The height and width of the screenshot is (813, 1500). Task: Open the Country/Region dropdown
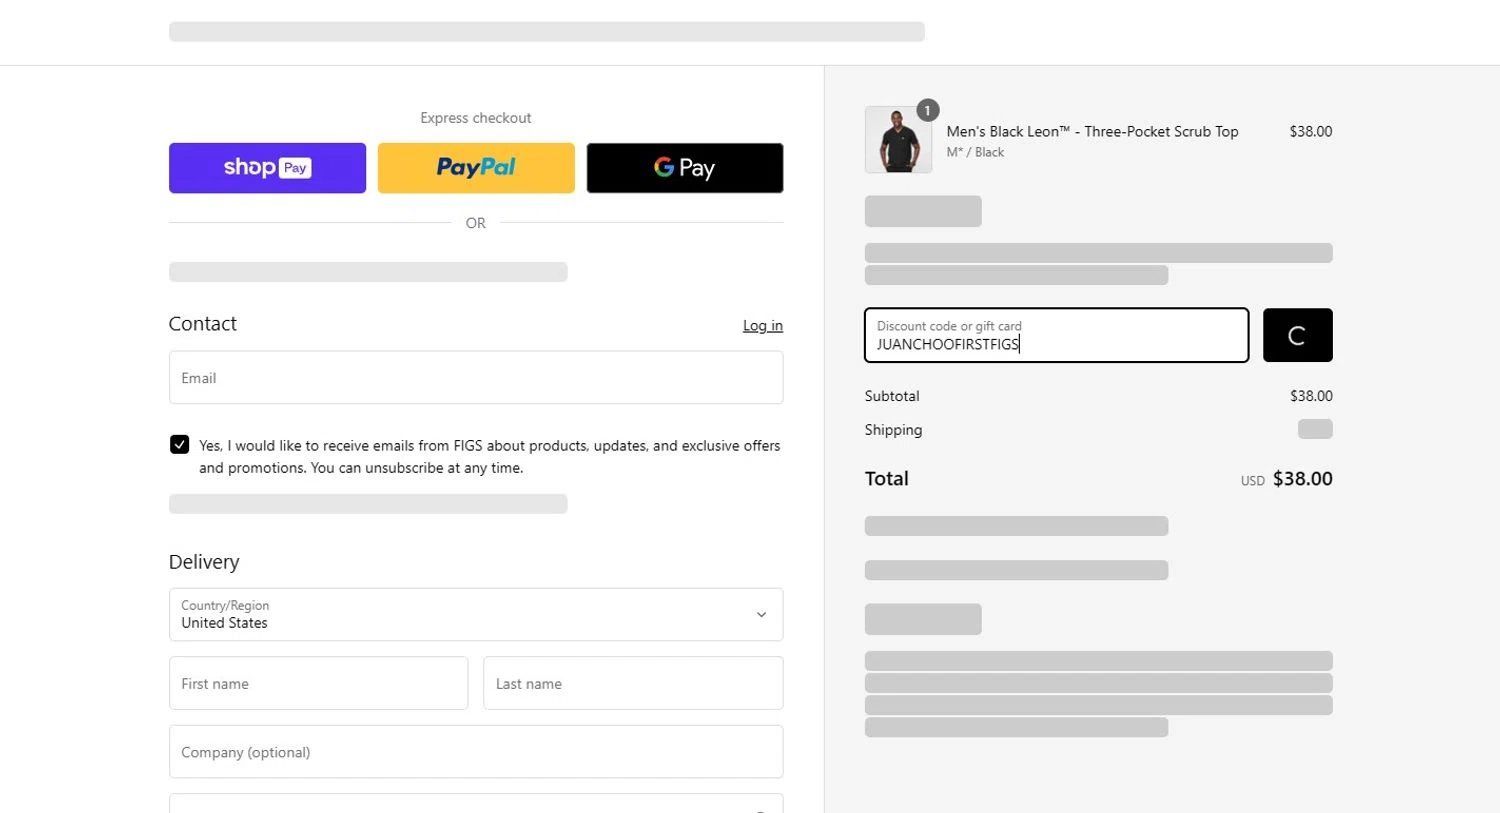coord(476,614)
